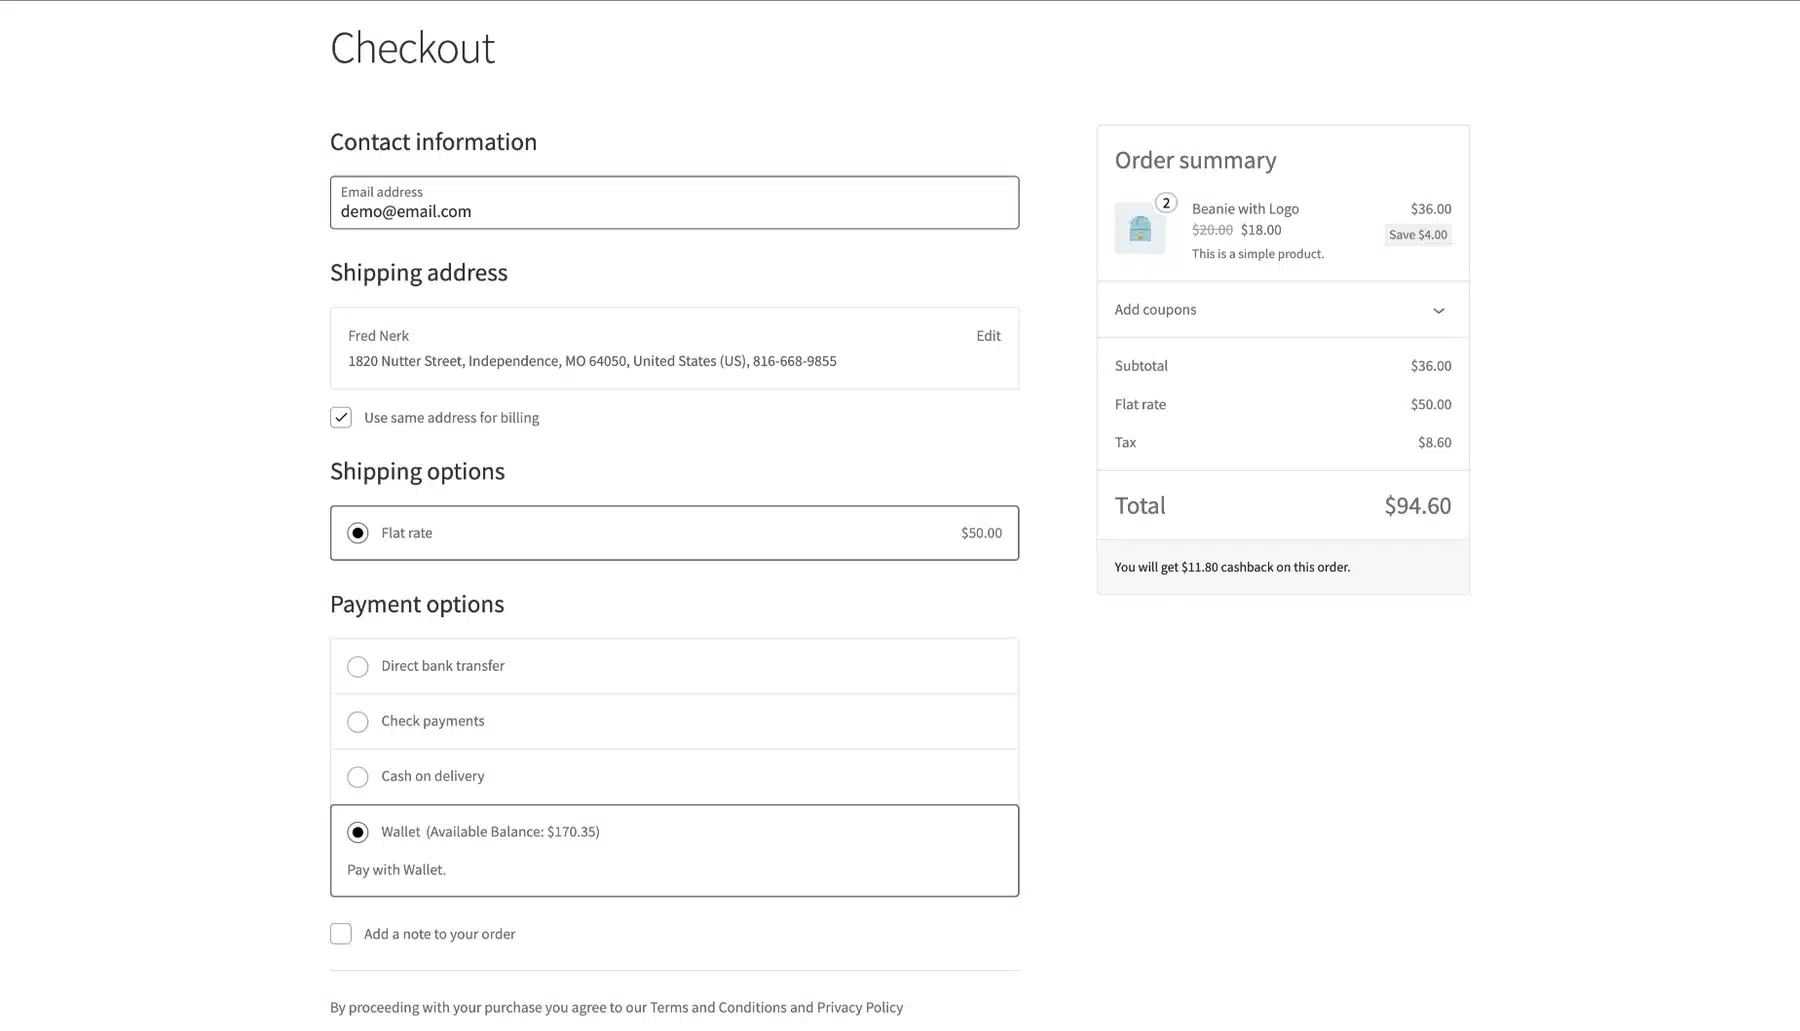Click the Beanie with Logo product name
Image resolution: width=1800 pixels, height=1031 pixels.
[x=1245, y=208]
